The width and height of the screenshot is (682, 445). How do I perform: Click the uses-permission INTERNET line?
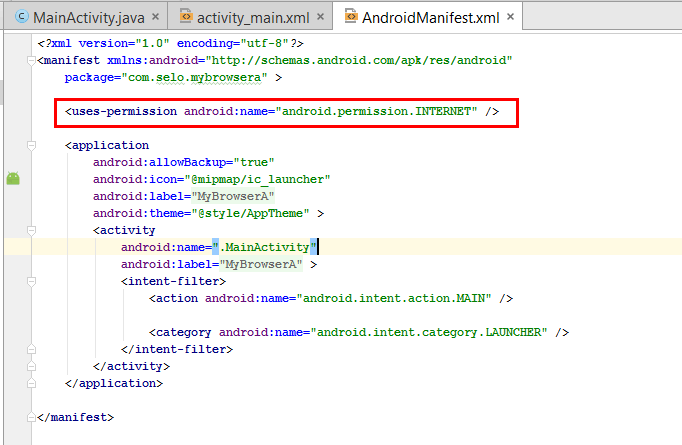click(282, 112)
